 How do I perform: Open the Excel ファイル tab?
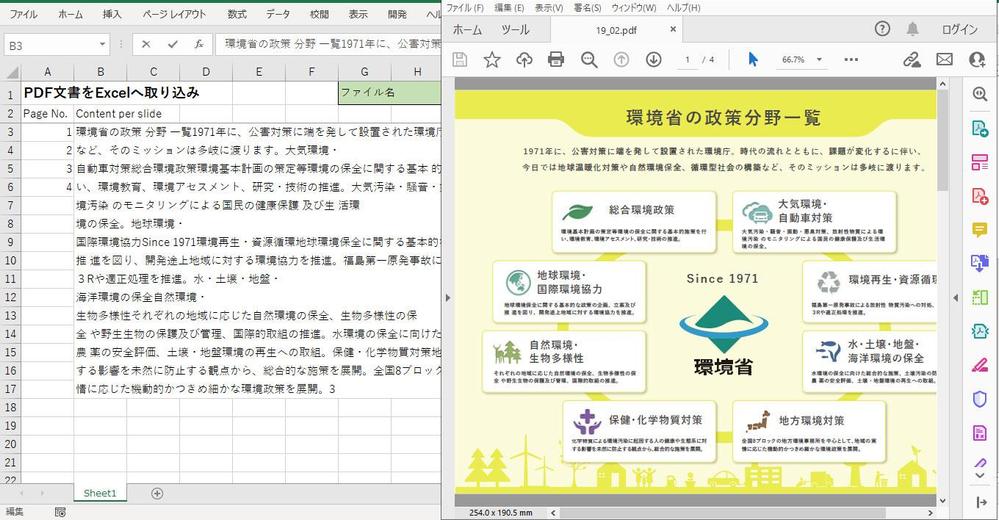[x=23, y=13]
